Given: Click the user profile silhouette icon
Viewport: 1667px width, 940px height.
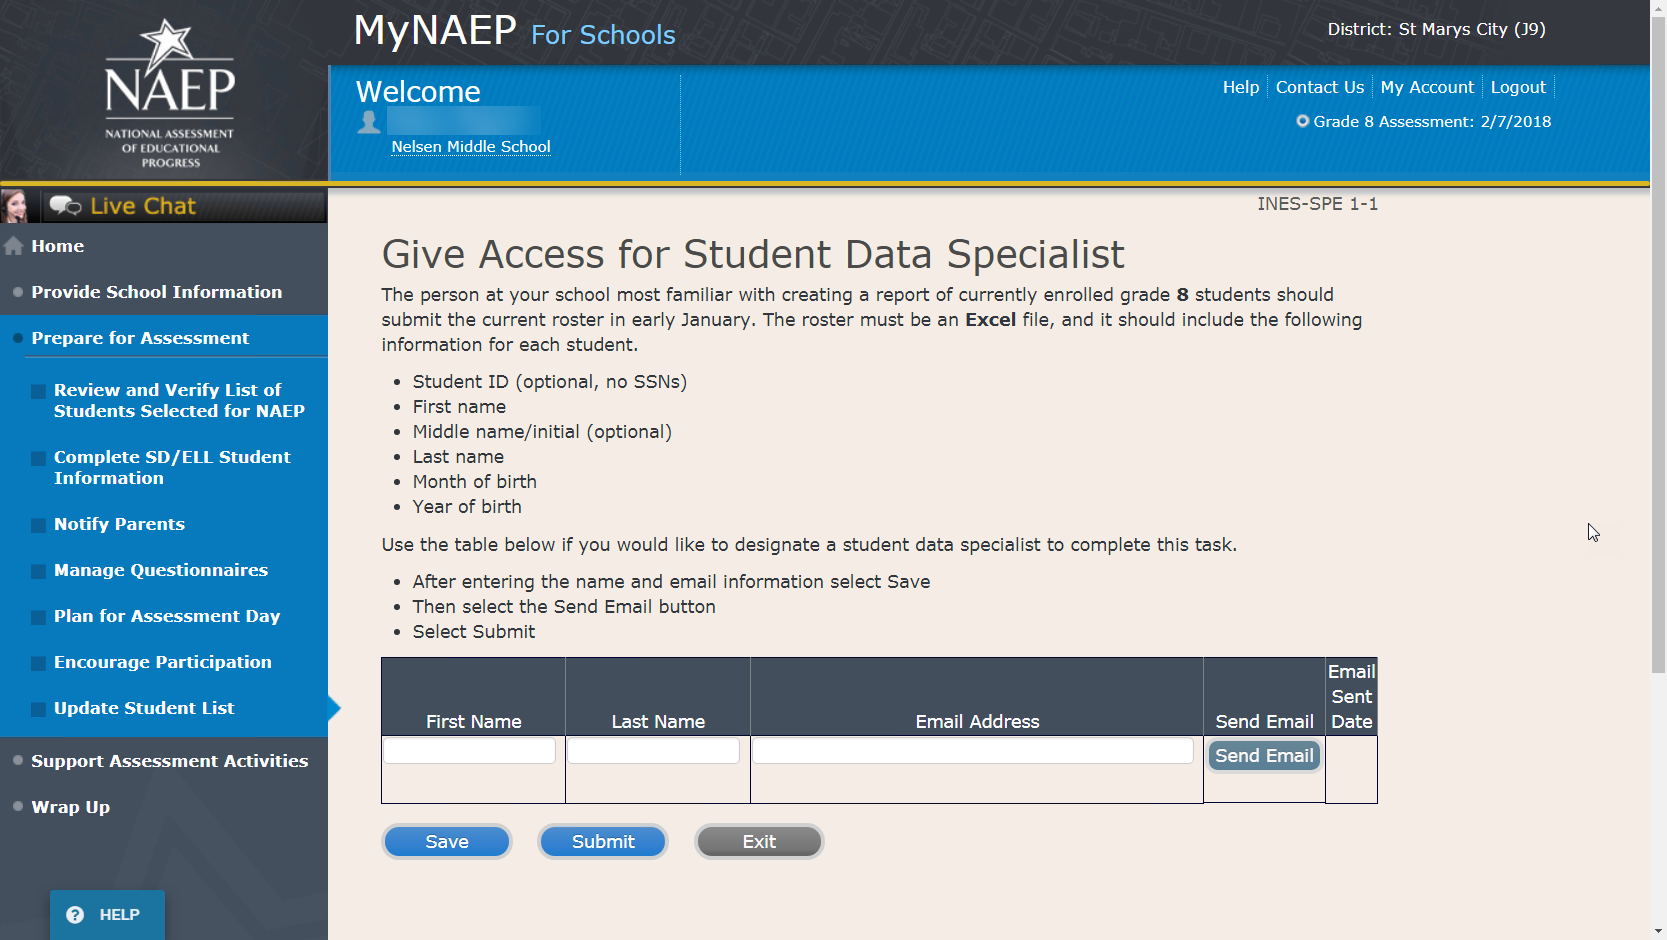Looking at the screenshot, I should pos(369,122).
